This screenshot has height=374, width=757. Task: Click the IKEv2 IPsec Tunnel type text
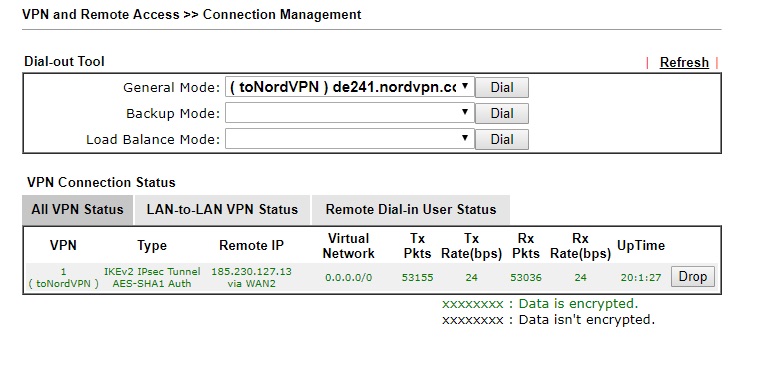[x=152, y=272]
